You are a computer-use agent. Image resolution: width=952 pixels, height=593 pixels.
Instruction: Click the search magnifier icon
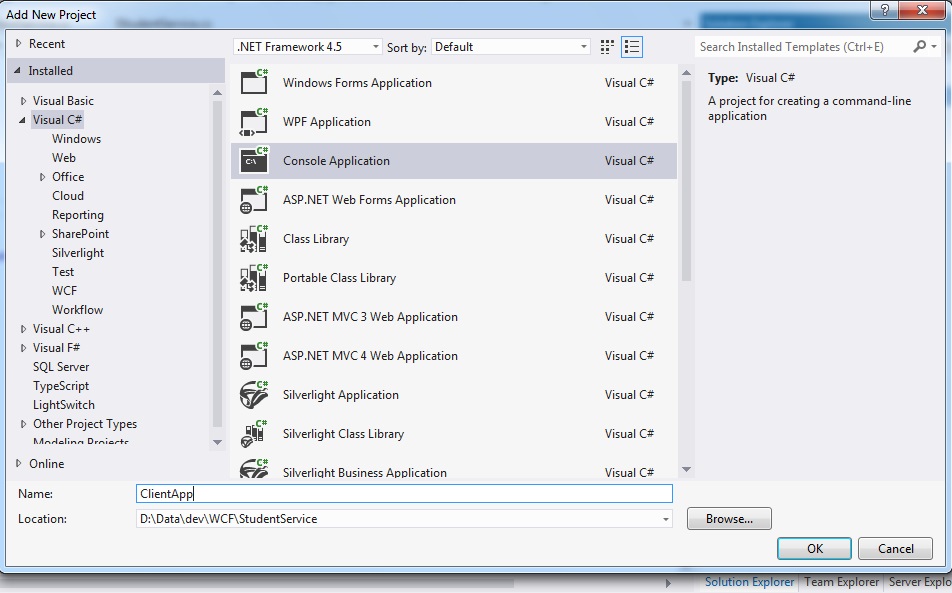pos(920,46)
